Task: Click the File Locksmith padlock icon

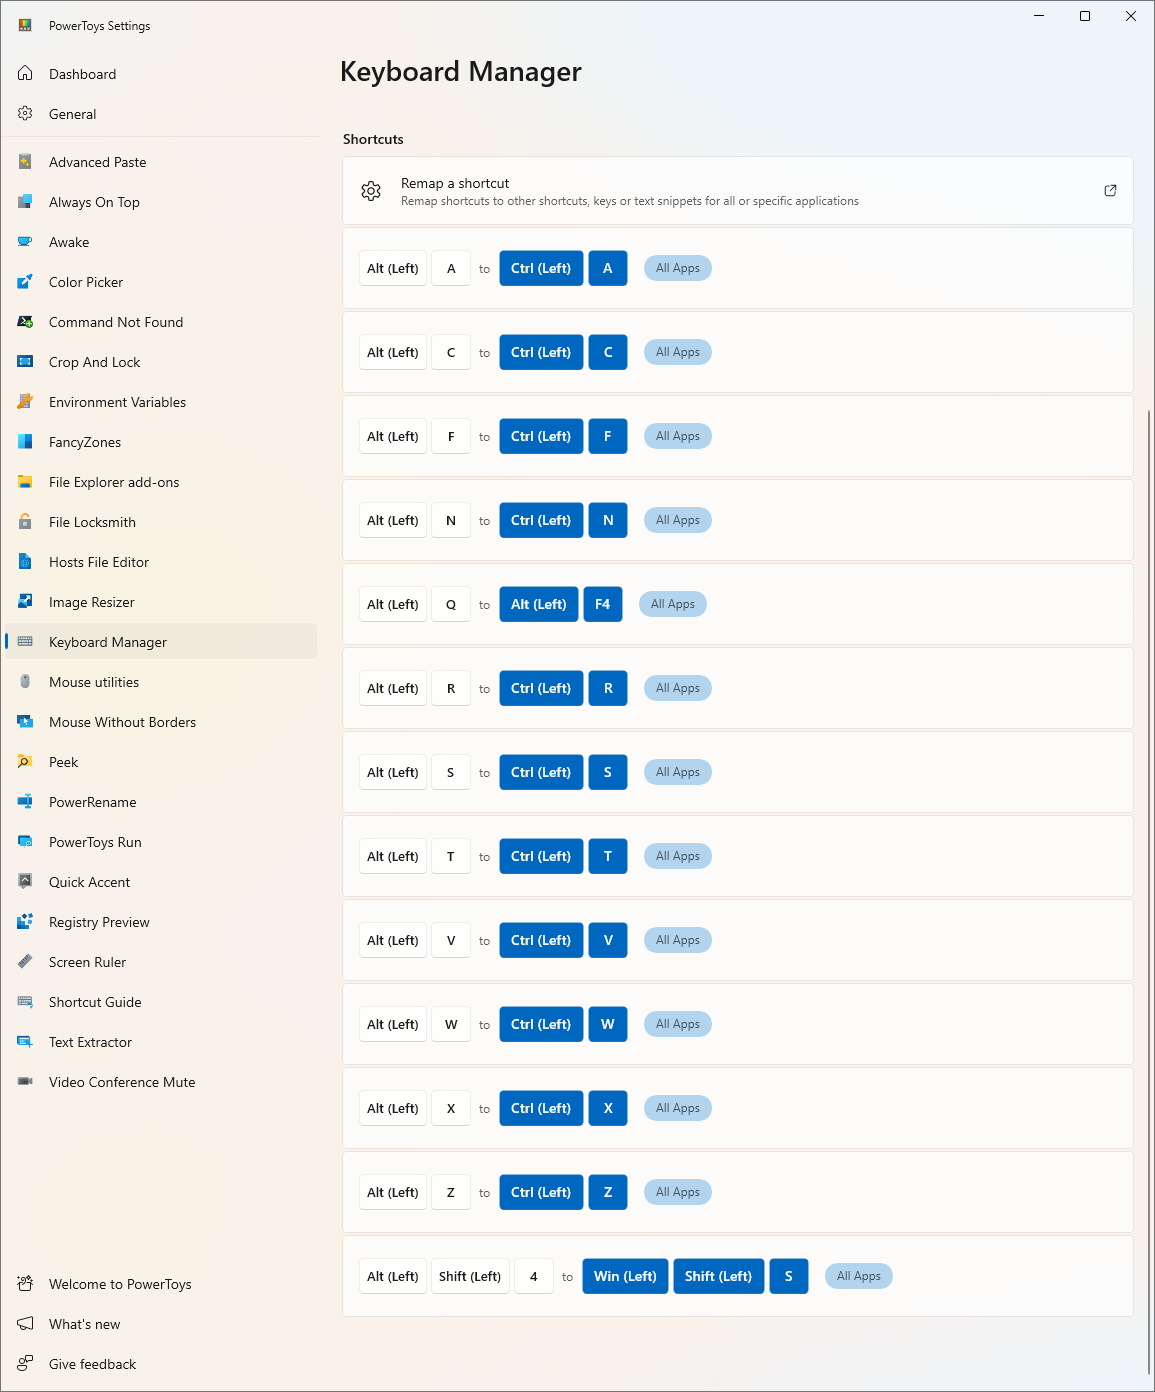Action: click(25, 522)
